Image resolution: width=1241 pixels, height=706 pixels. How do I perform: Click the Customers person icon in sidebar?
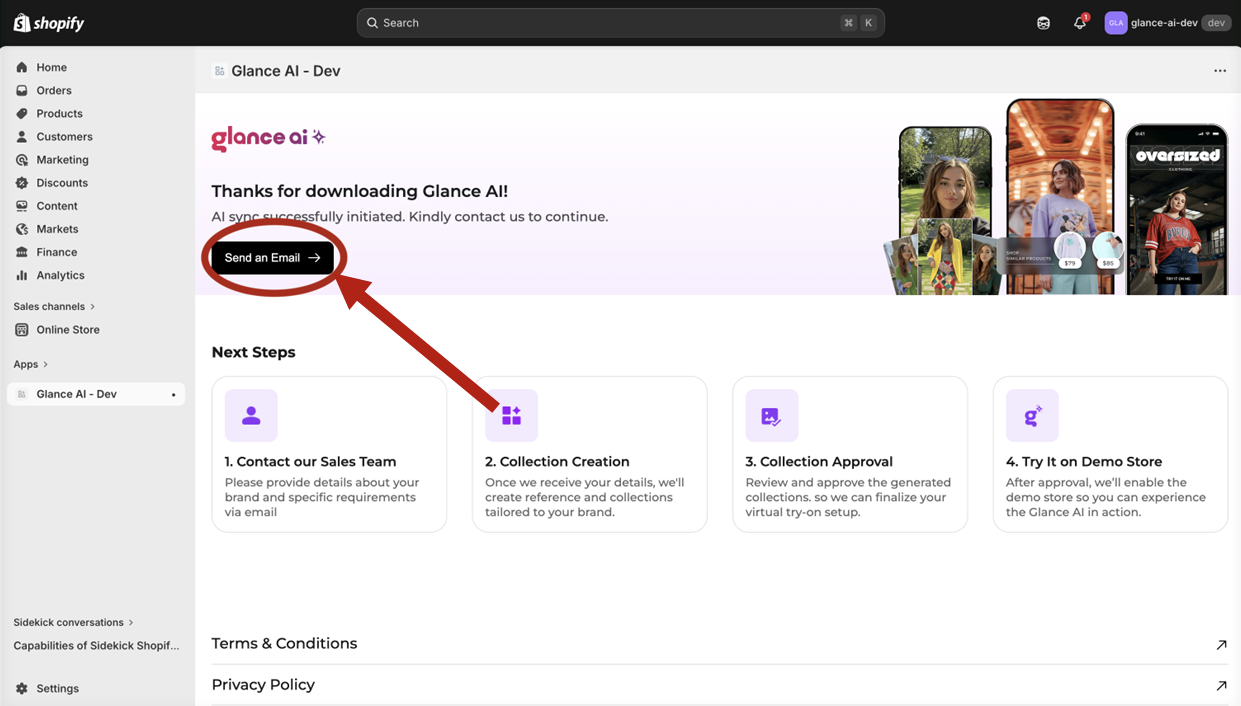coord(22,136)
